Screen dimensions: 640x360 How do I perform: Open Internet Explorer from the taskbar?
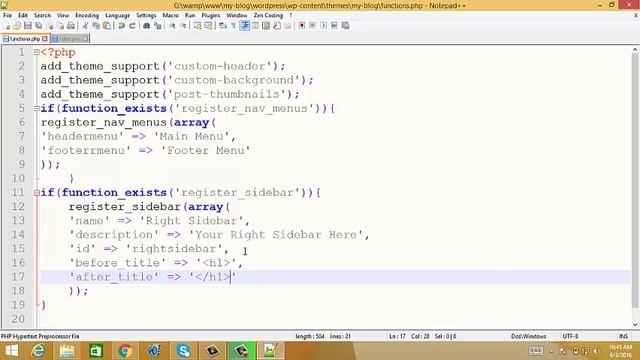pyautogui.click(x=38, y=351)
